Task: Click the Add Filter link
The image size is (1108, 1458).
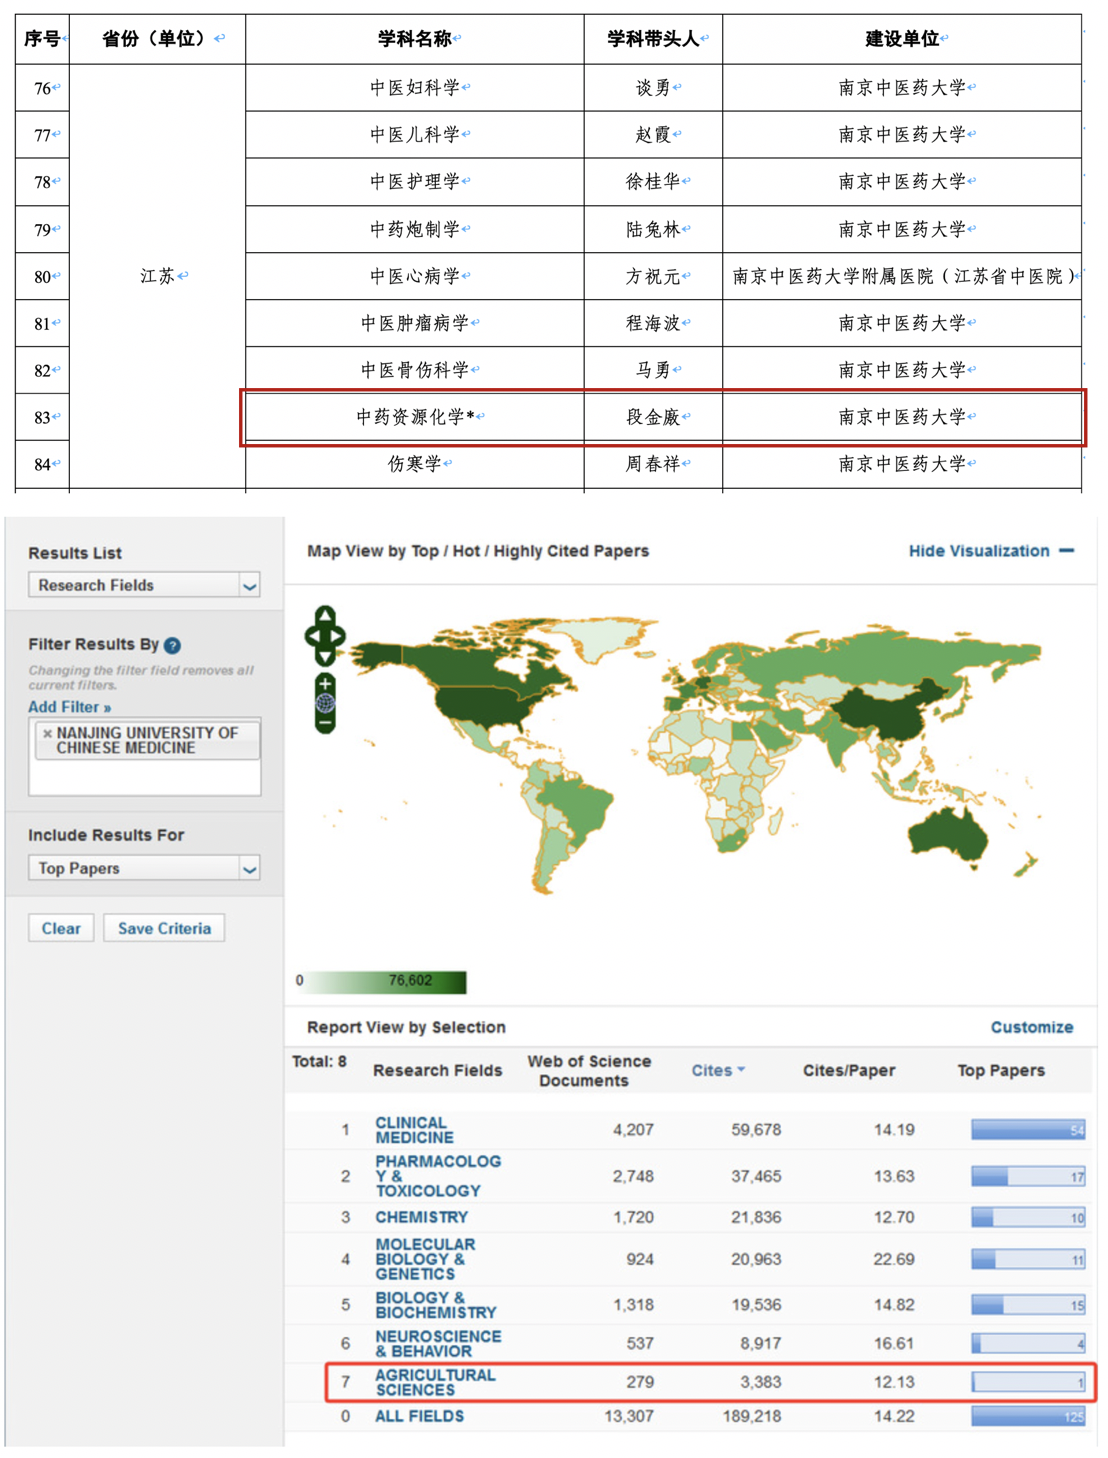Action: point(69,707)
